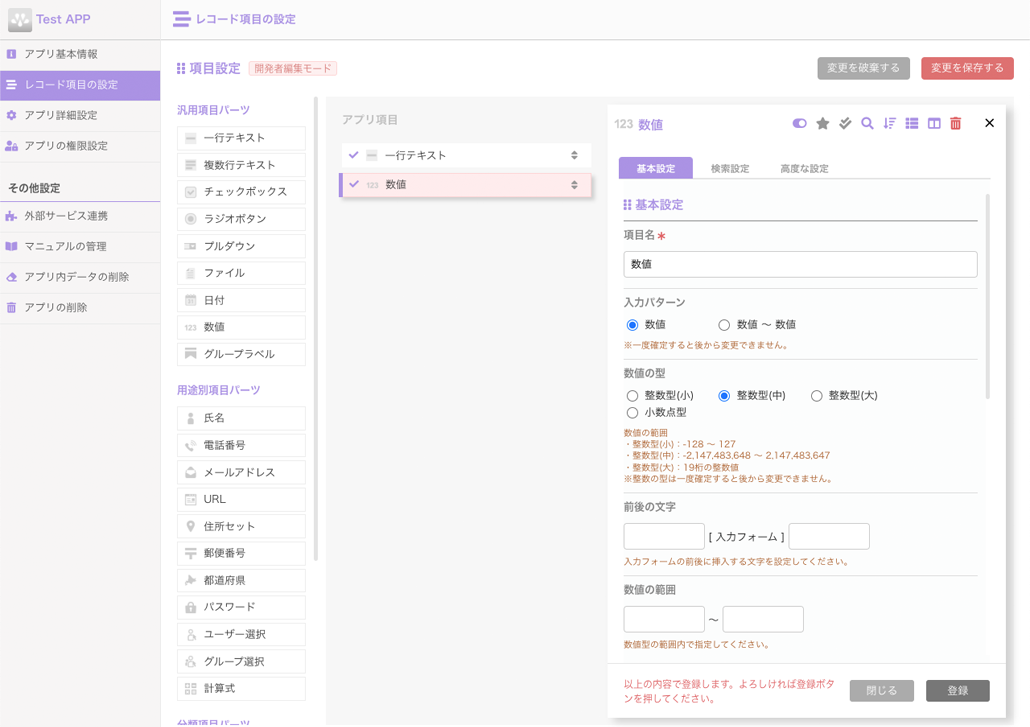Switch to 検索設定 tab
This screenshot has width=1030, height=727.
point(730,169)
